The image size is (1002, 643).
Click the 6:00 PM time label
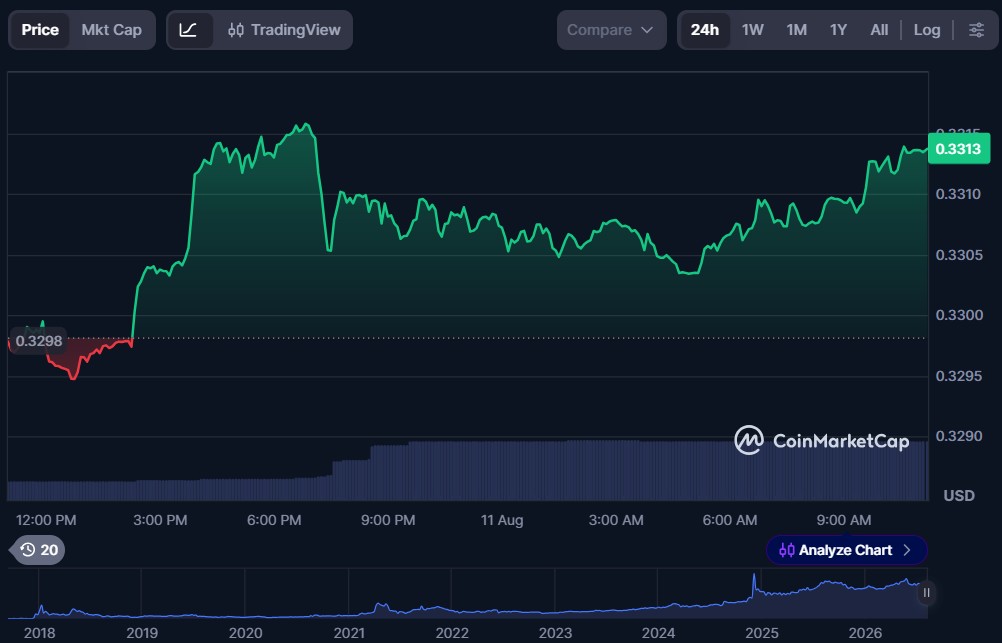click(x=274, y=520)
